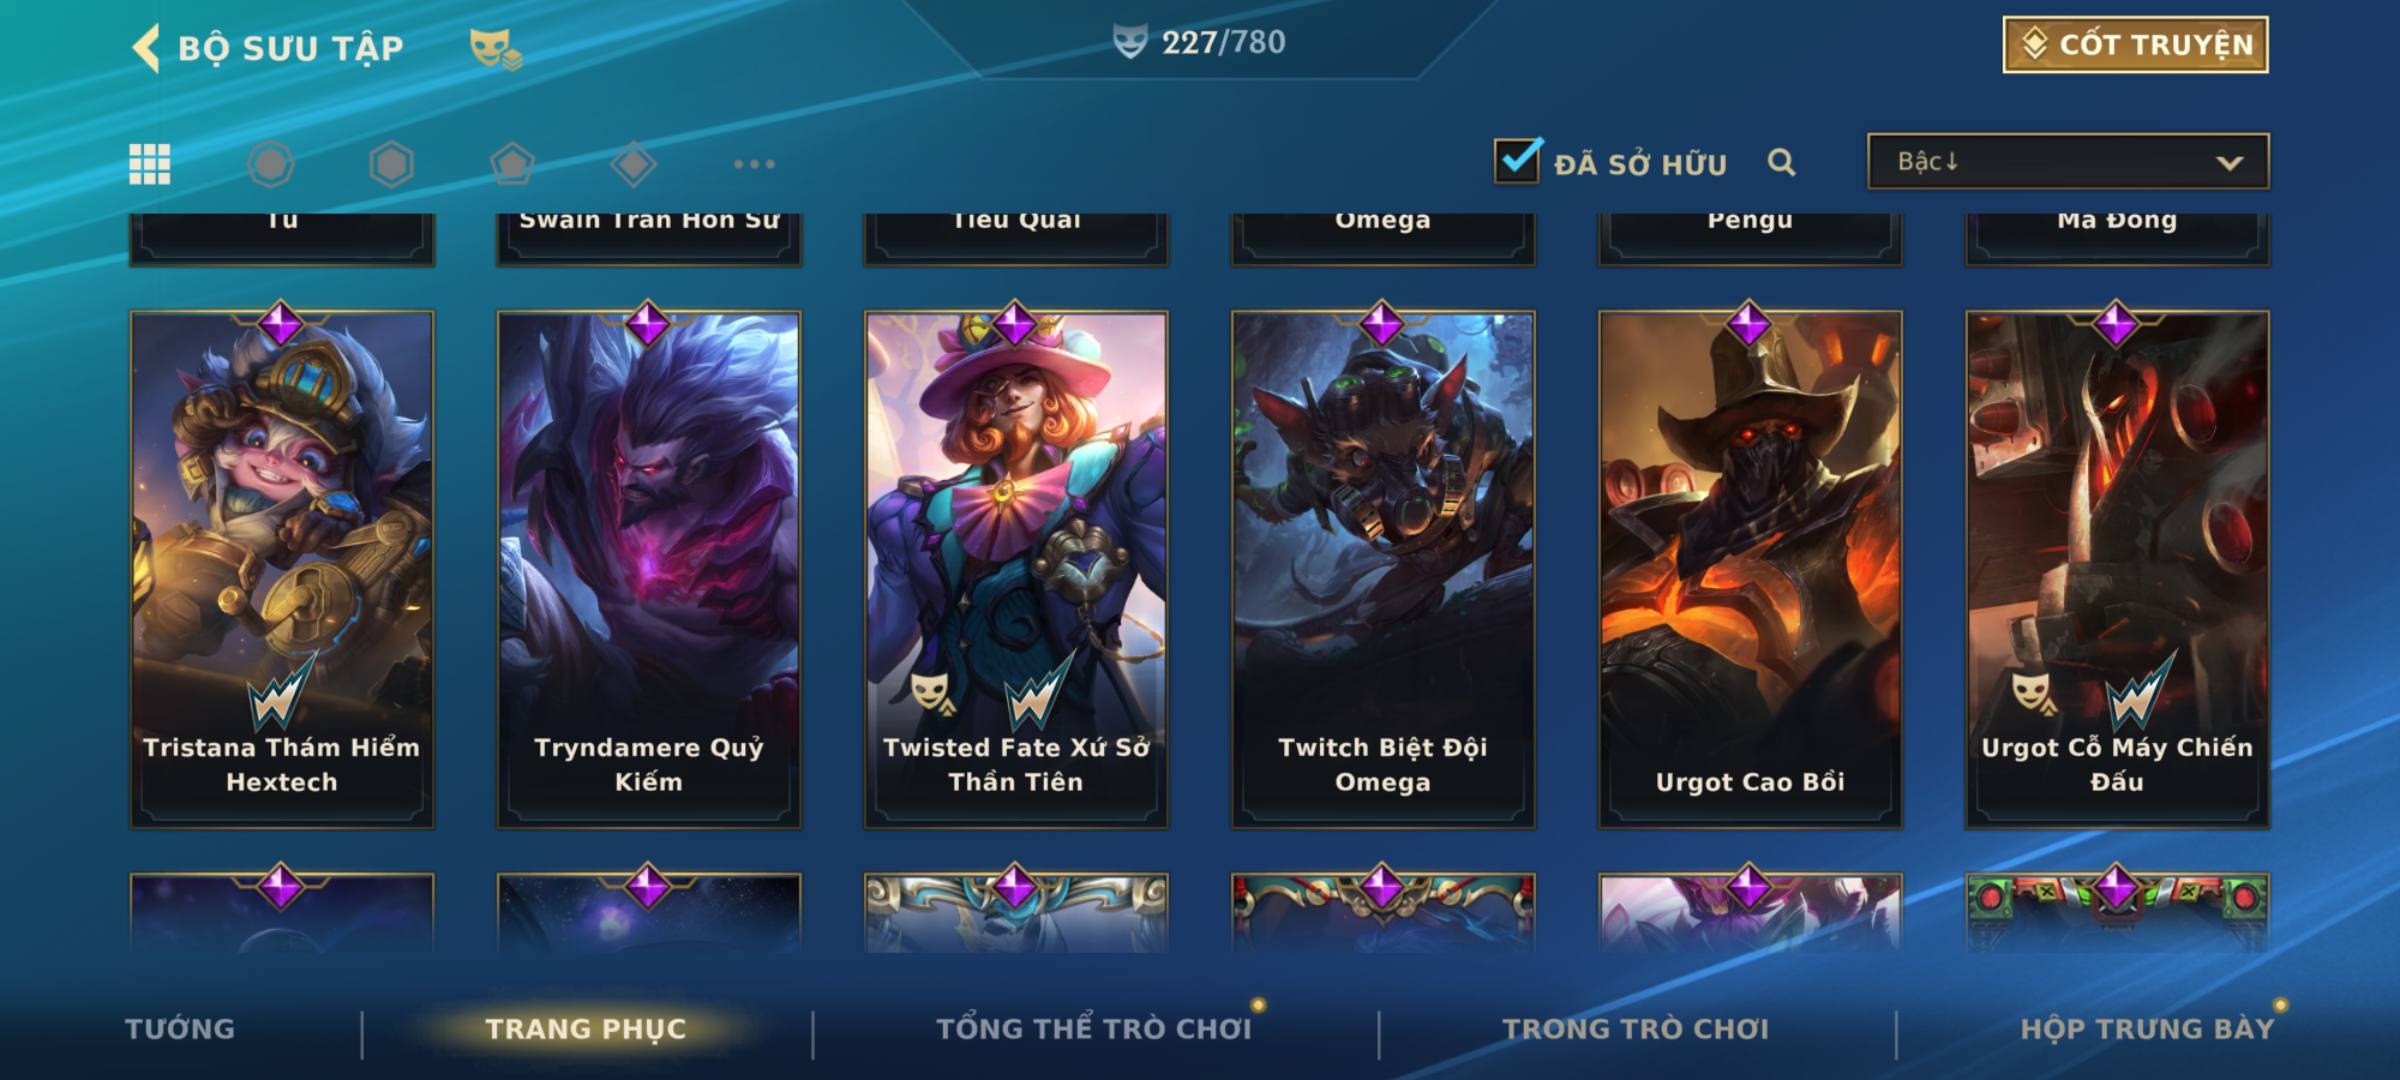This screenshot has width=2400, height=1080.
Task: Select the diamond rarity filter icon
Action: 633,164
